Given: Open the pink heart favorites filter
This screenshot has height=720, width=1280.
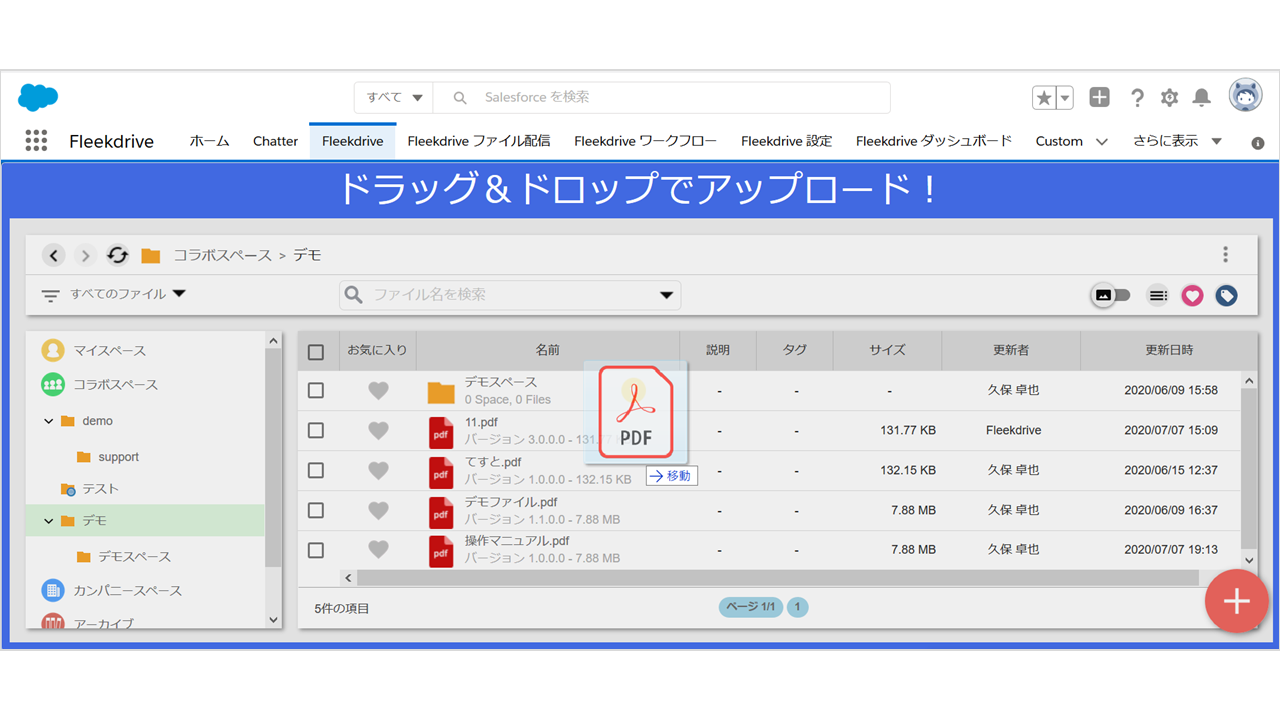Looking at the screenshot, I should (x=1192, y=295).
